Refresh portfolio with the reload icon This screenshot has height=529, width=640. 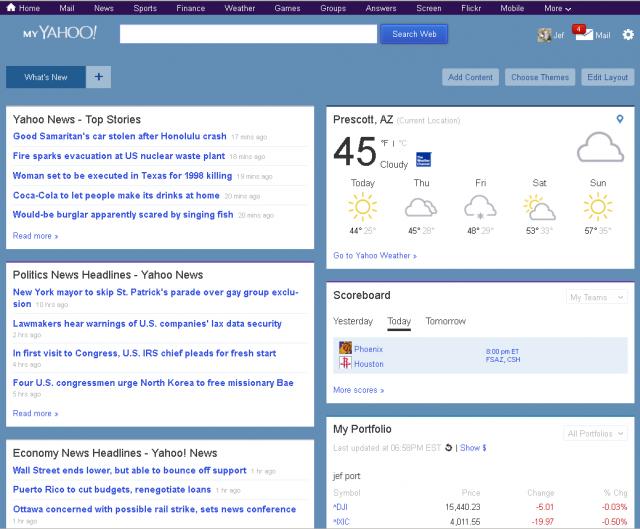pyautogui.click(x=449, y=447)
